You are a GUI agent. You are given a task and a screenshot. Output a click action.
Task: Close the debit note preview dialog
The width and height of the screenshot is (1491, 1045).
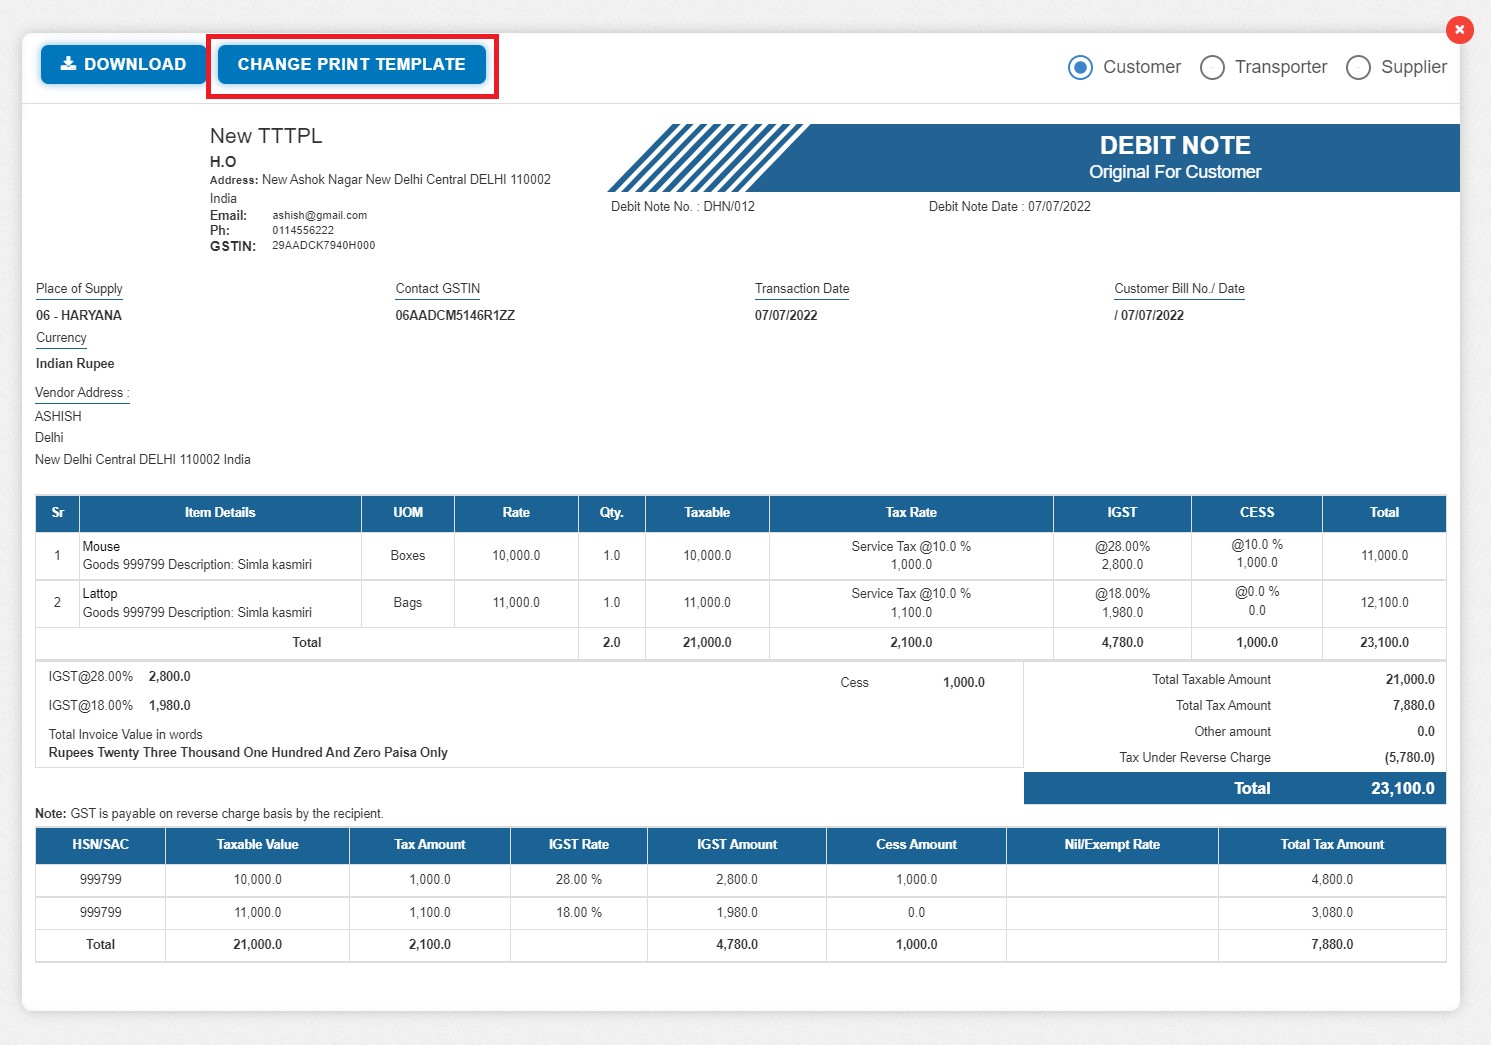click(1459, 30)
